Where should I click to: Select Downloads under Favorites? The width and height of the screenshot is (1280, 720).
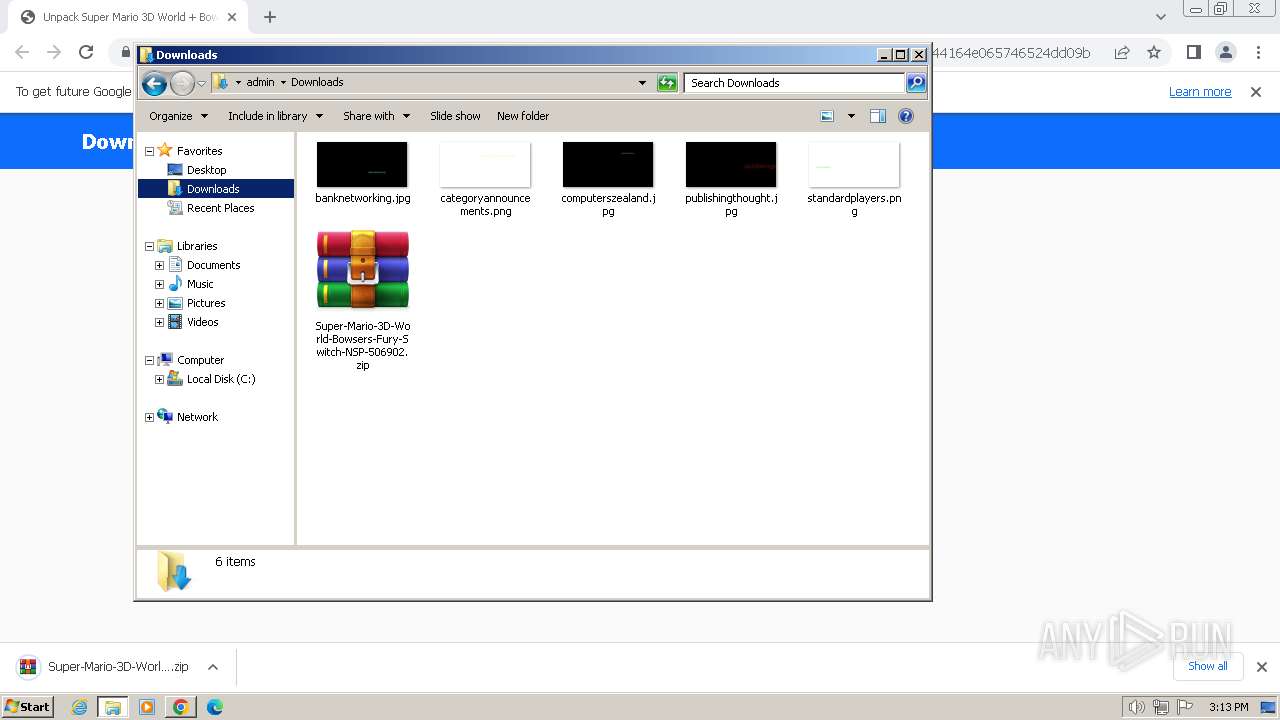click(213, 189)
